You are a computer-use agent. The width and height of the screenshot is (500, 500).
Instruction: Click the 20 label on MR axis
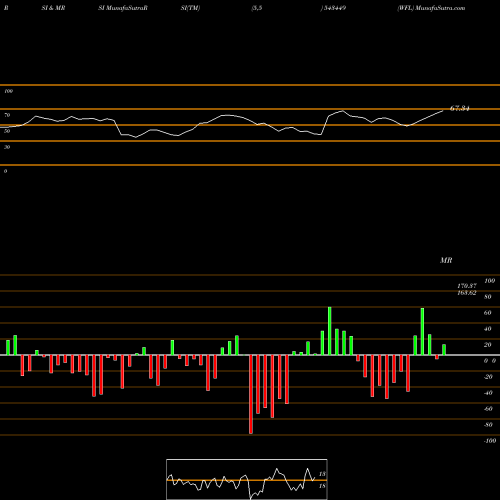(x=488, y=345)
